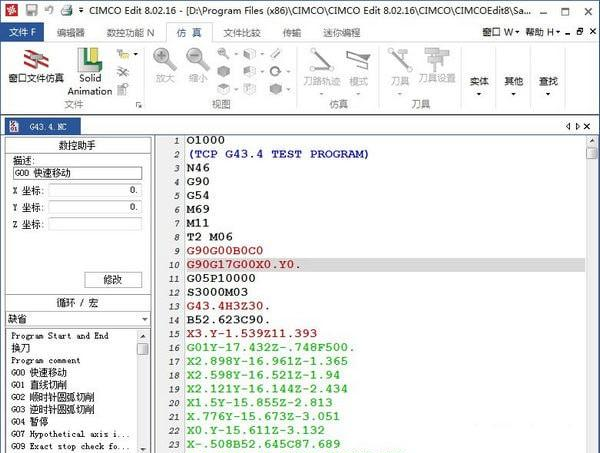Click the 文件 F file menu button
The image size is (600, 453).
click(22, 33)
